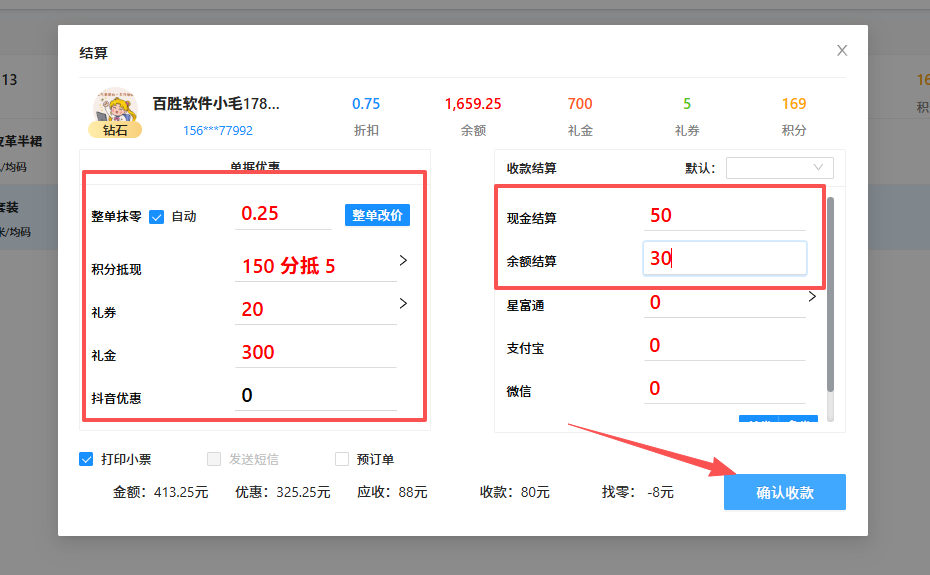Toggle the 发送短信 checkbox
Screen dimensions: 930x575
point(214,459)
